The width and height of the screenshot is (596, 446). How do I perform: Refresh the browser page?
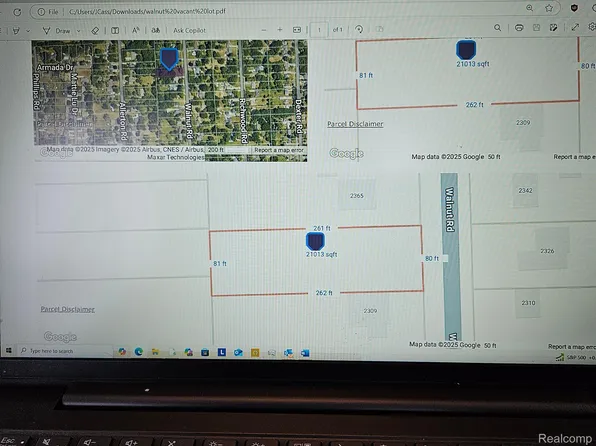point(17,12)
